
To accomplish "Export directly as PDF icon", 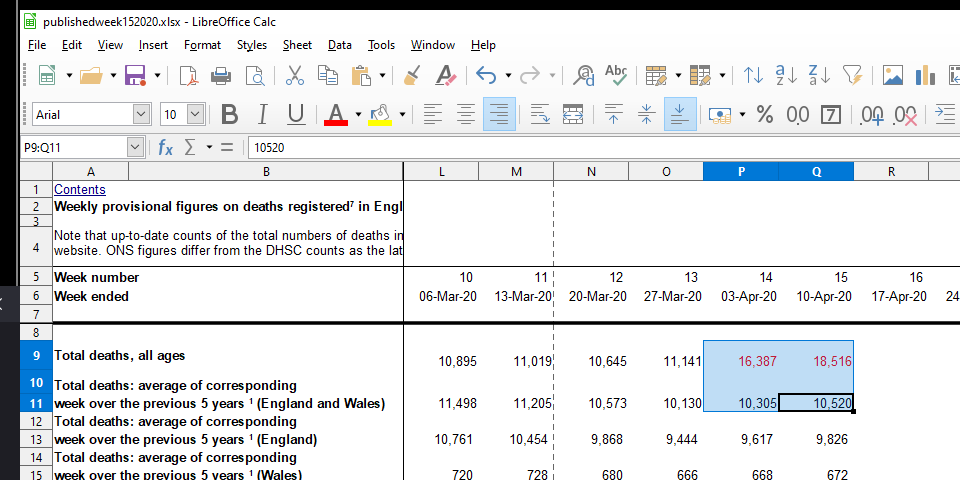I will coord(189,75).
